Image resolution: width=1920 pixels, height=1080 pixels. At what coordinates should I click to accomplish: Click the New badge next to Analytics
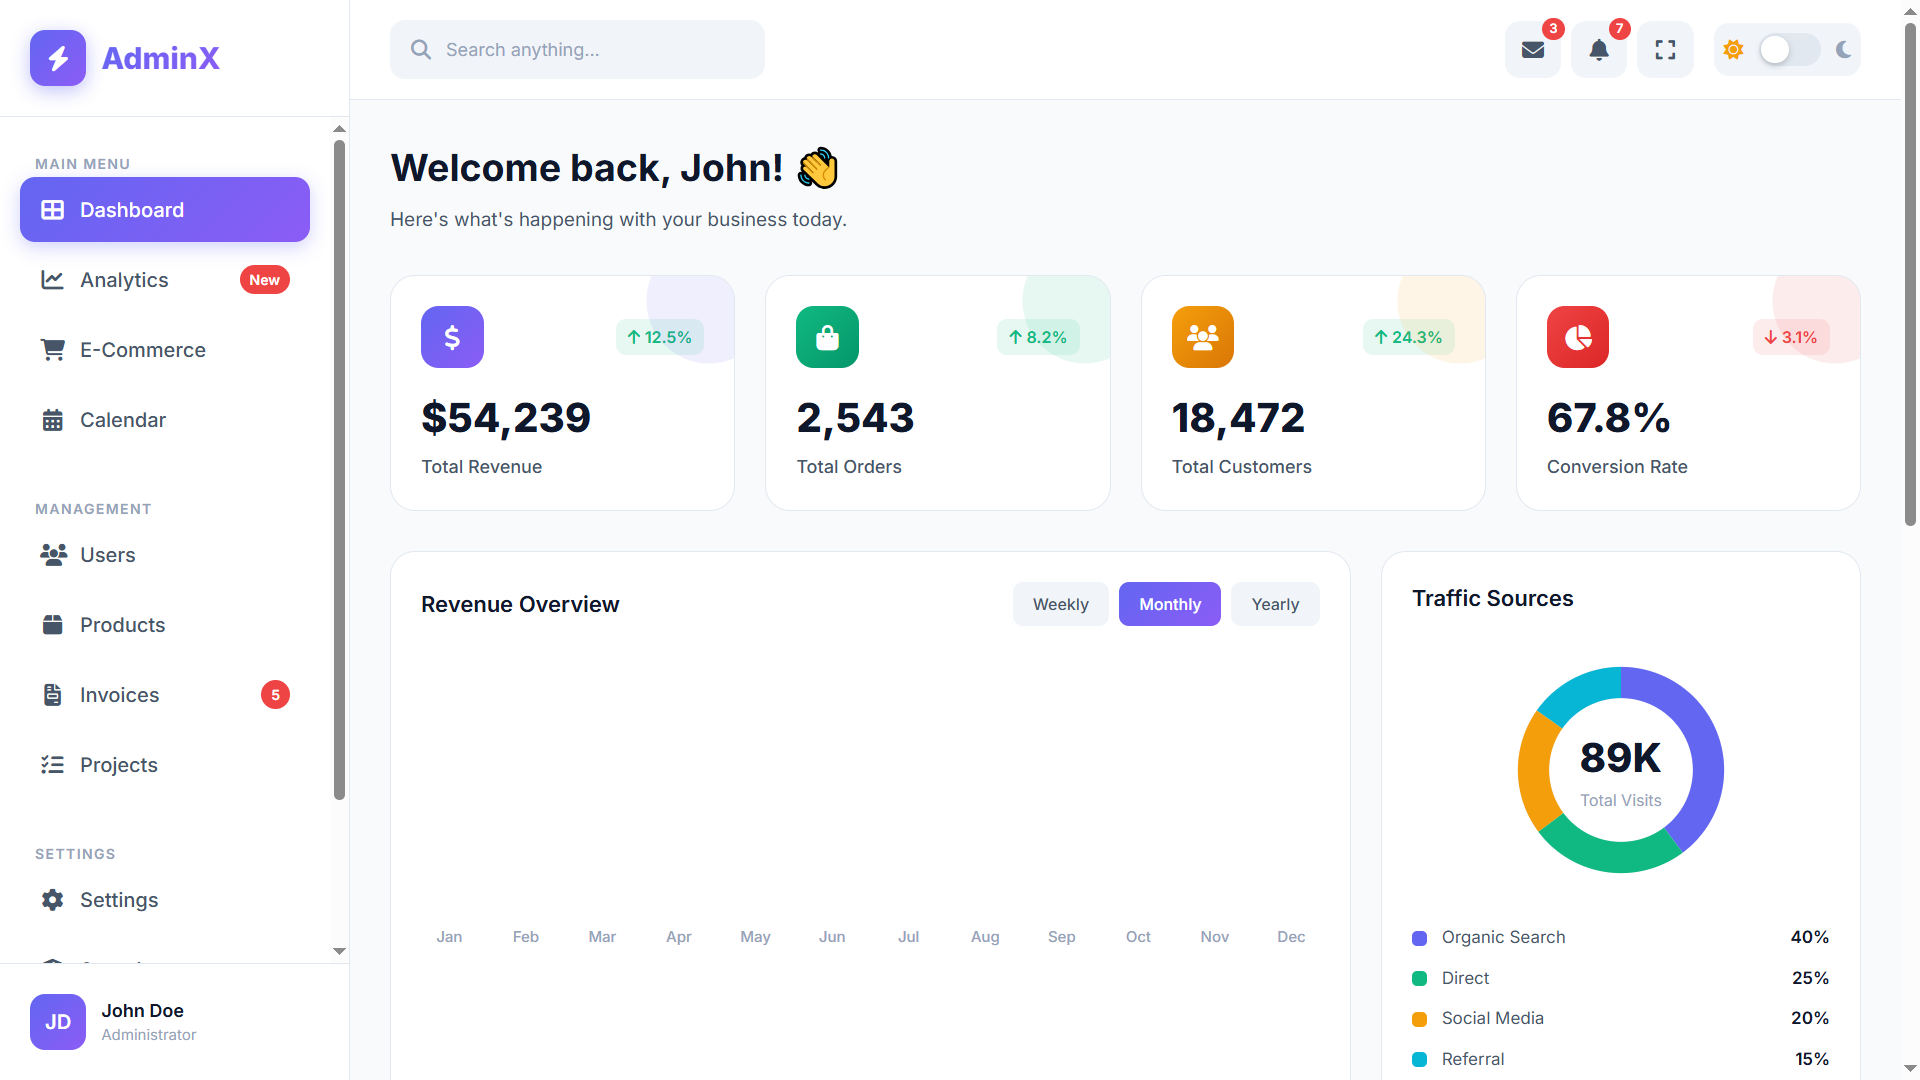click(265, 280)
